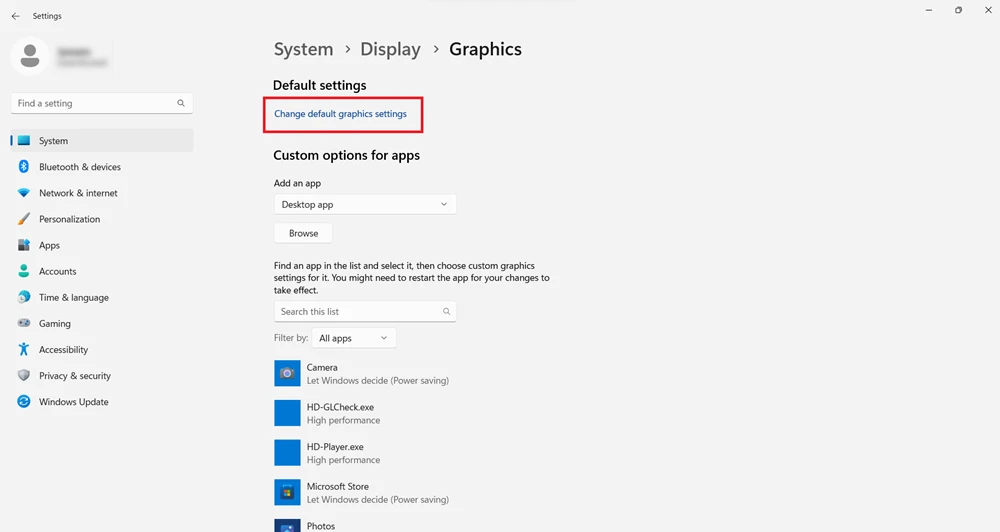Click the Privacy & security shield icon
This screenshot has width=1000, height=532.
[x=24, y=375]
